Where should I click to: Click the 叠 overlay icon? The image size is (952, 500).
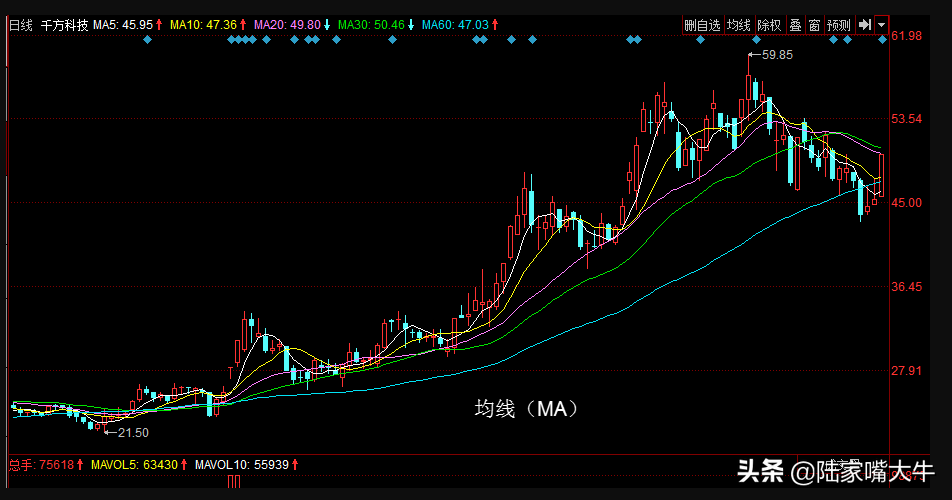pyautogui.click(x=796, y=24)
